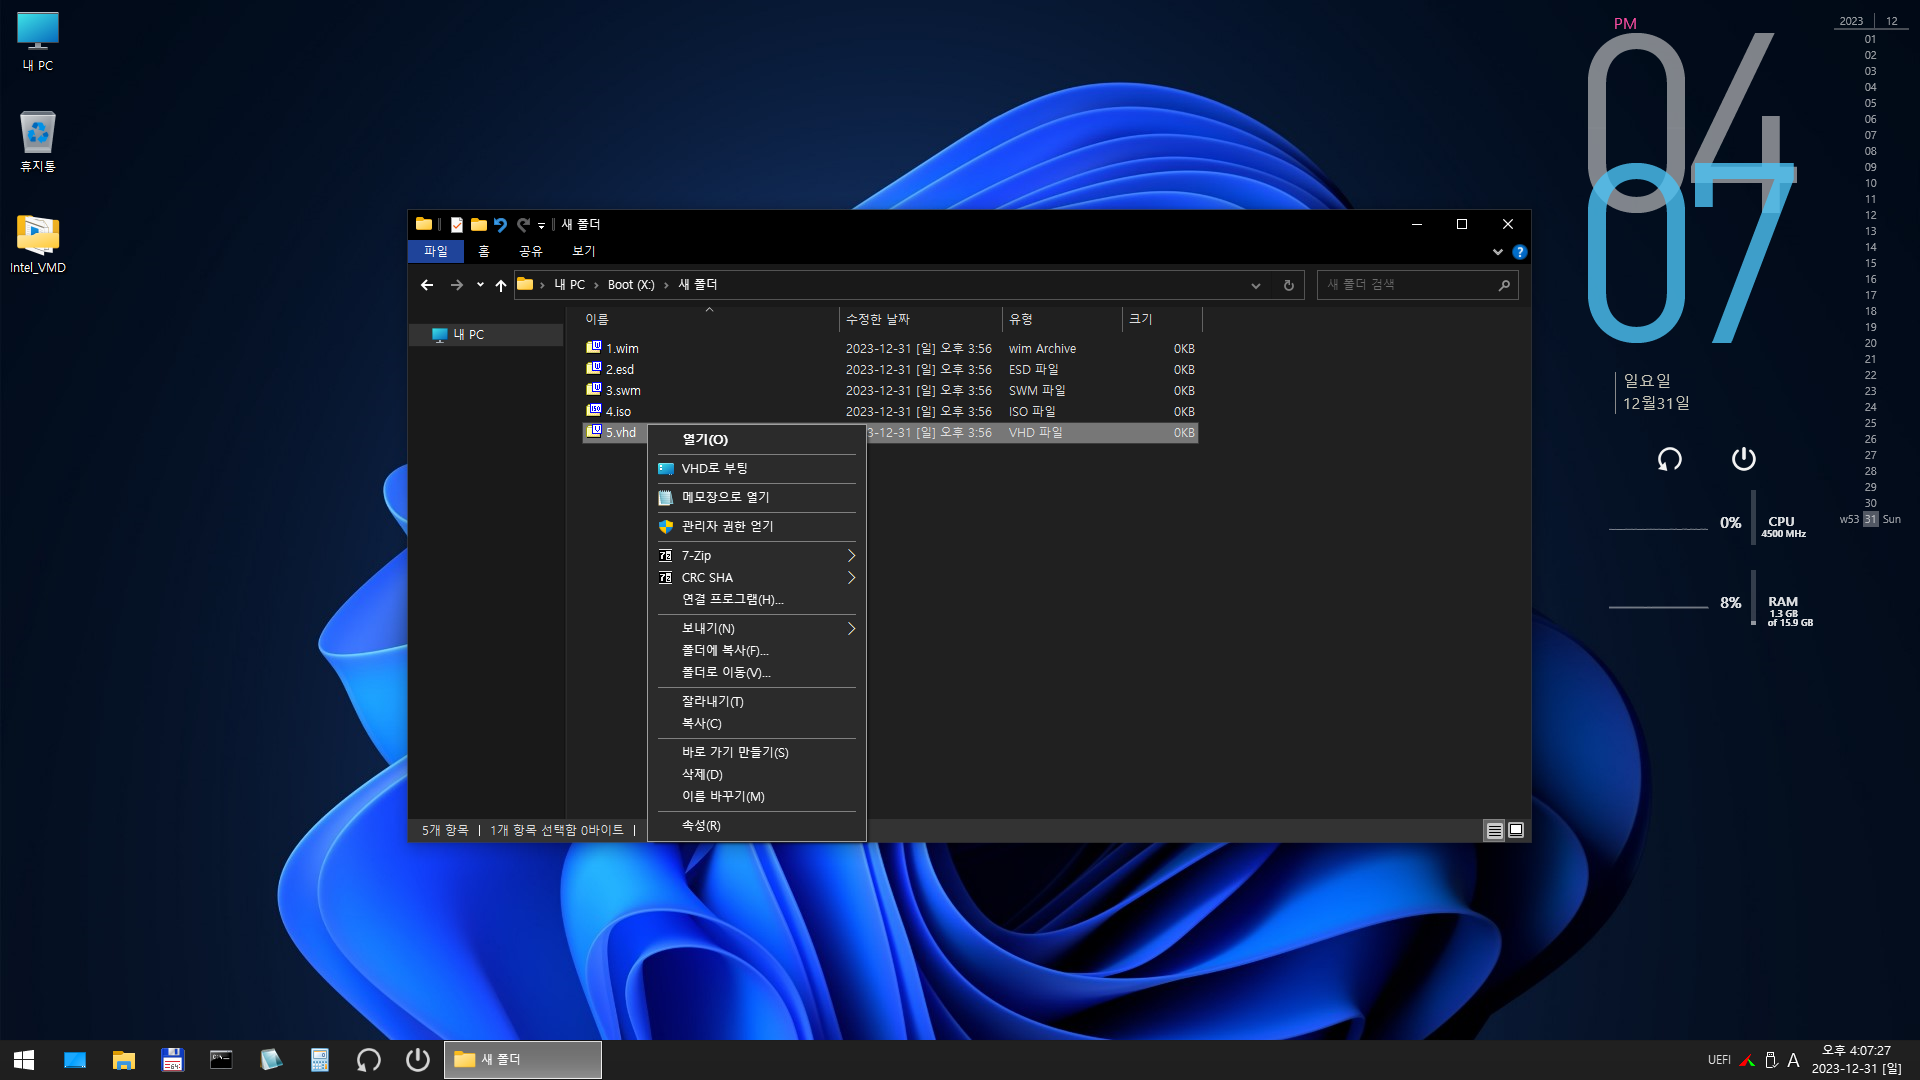This screenshot has width=1920, height=1080.
Task: Go back with the back arrow
Action: point(427,285)
